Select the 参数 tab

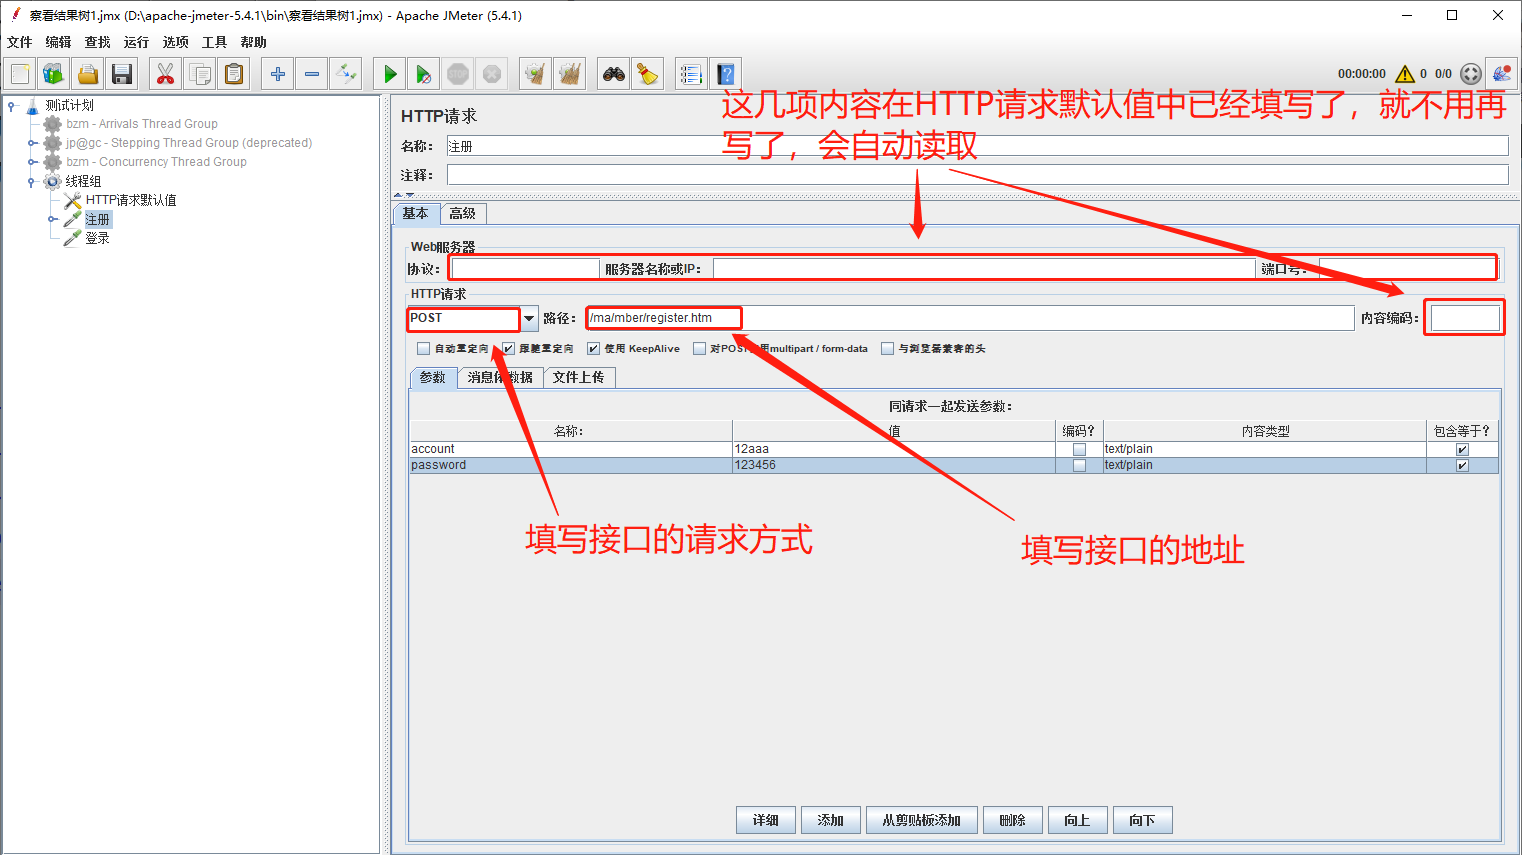click(433, 377)
